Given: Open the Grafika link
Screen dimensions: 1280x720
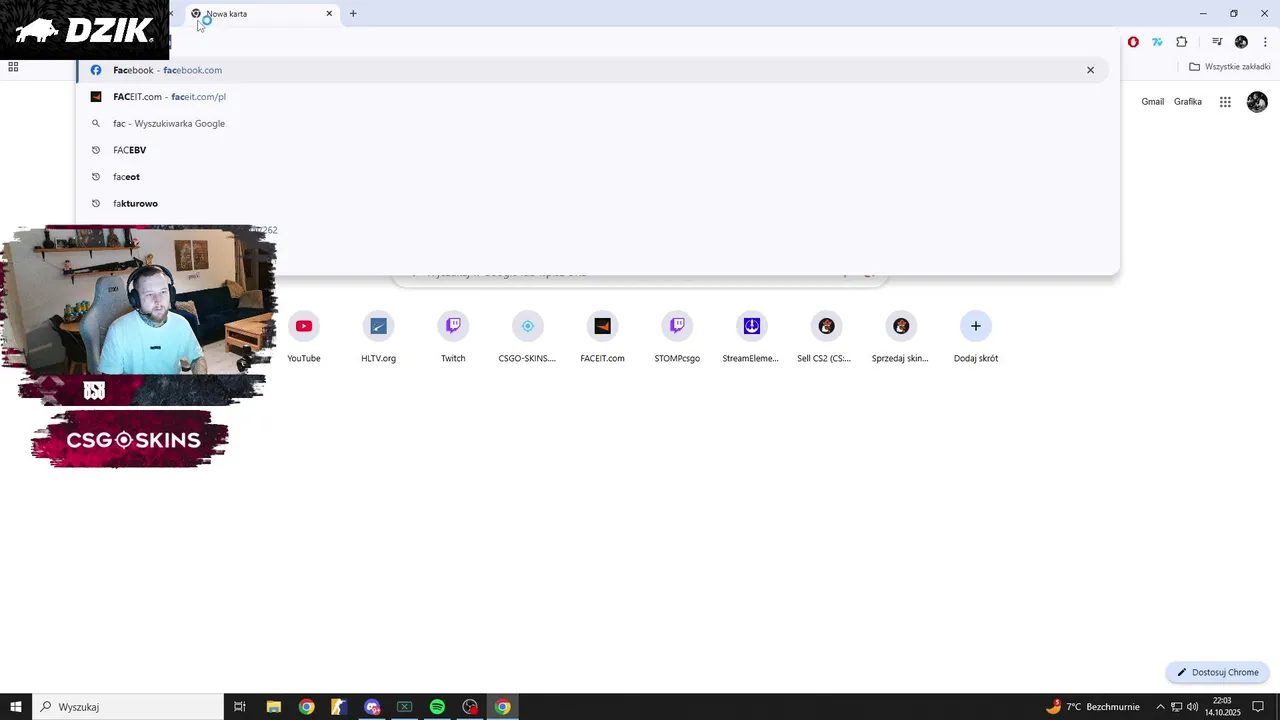Looking at the screenshot, I should [1188, 102].
